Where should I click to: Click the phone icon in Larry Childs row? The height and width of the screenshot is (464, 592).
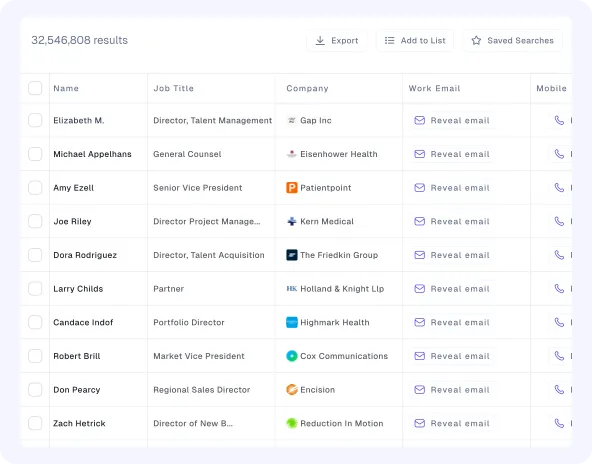pos(559,289)
